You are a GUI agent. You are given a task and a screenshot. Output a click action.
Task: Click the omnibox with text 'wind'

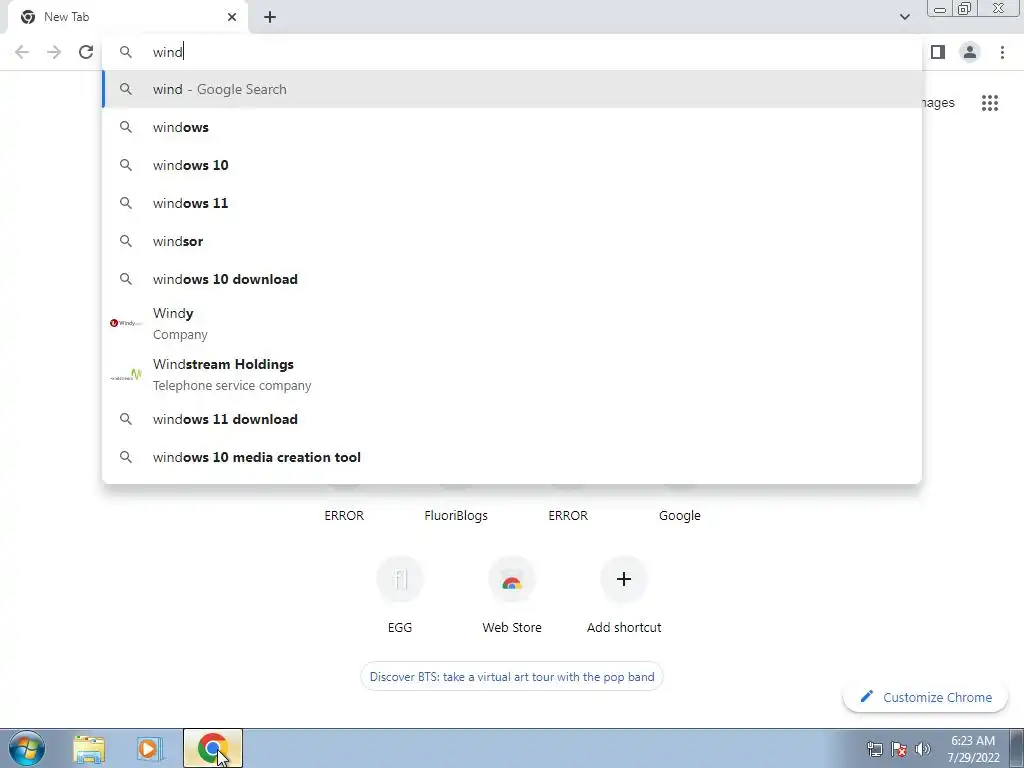(x=512, y=52)
